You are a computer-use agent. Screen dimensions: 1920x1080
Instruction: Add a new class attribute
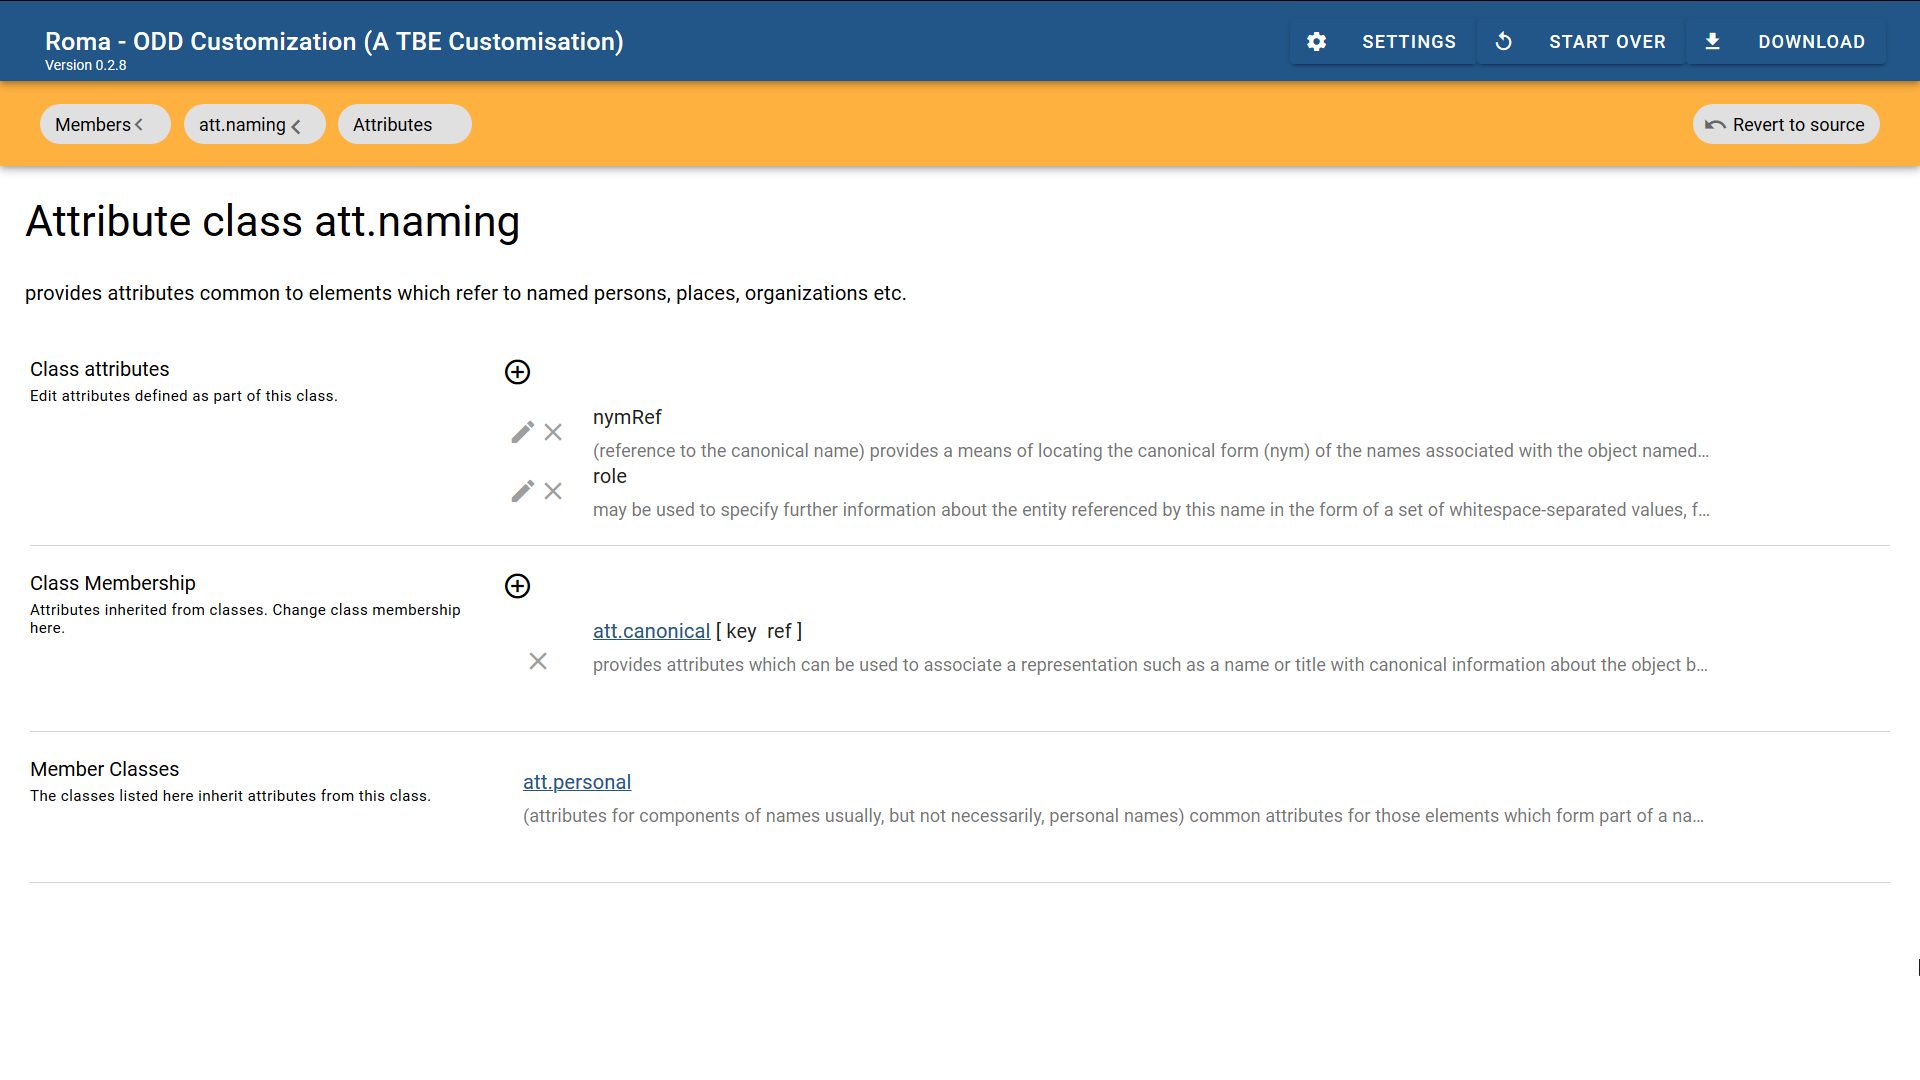[517, 372]
